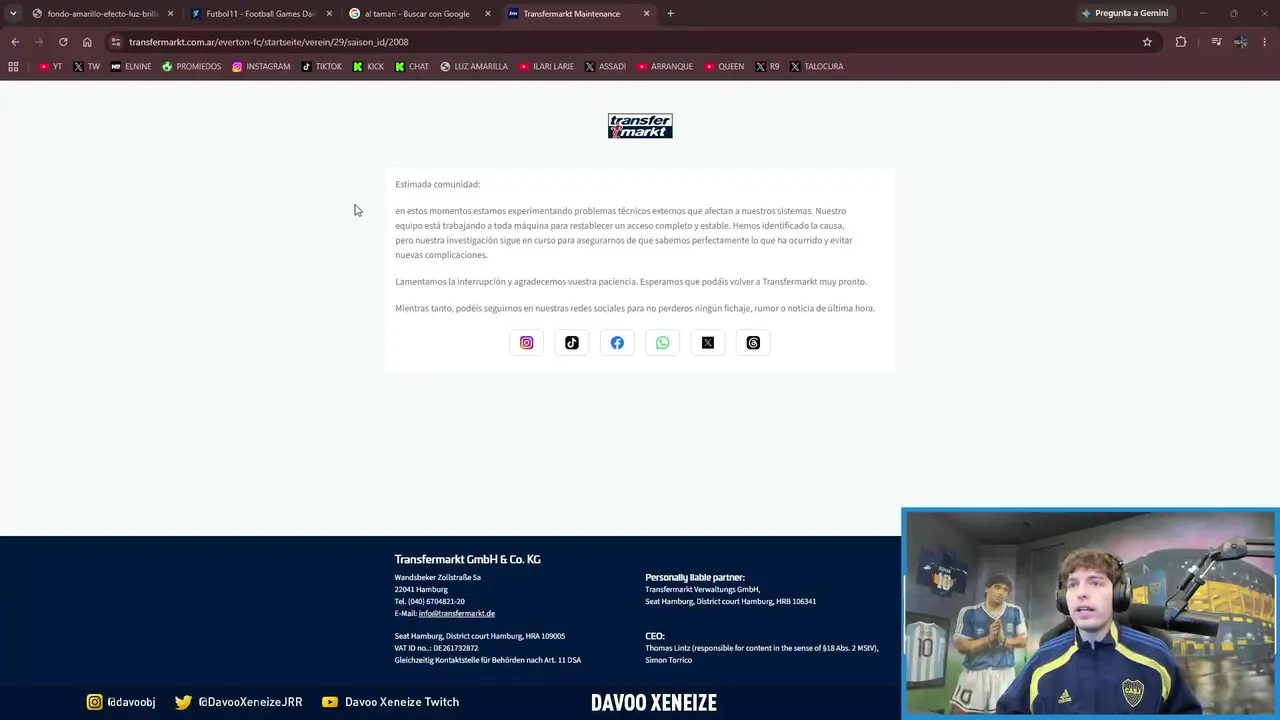The image size is (1280, 720).
Task: Click the Transfermarkt logo
Action: (x=640, y=126)
